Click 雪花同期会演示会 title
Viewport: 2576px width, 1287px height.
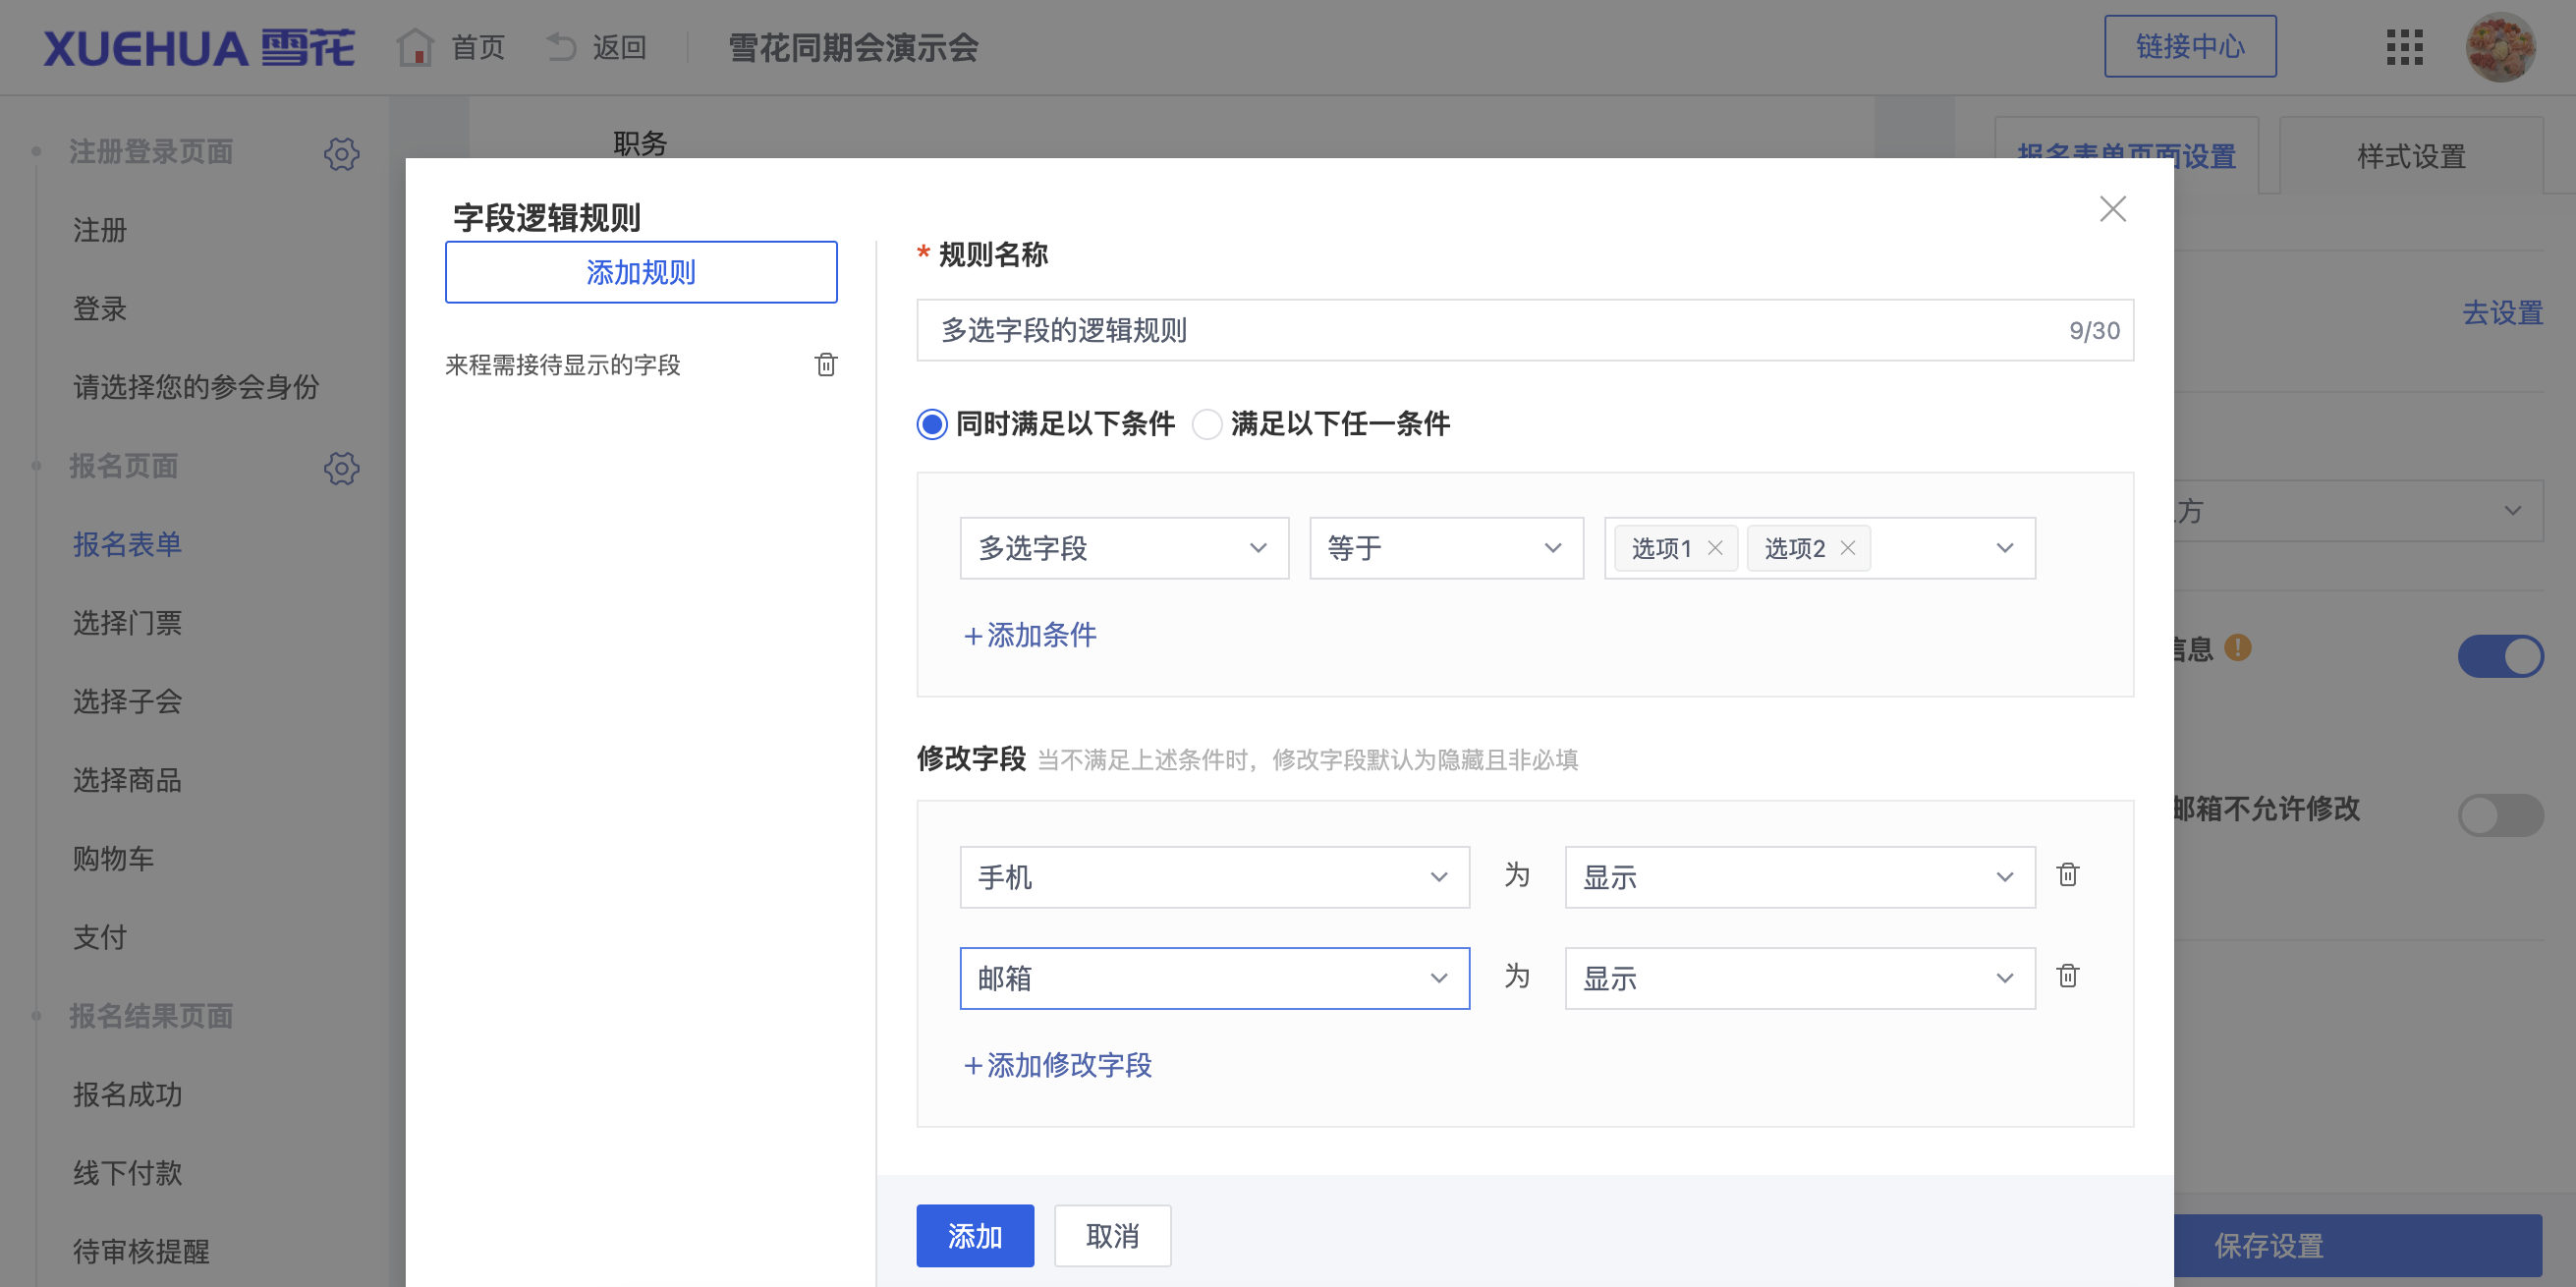tap(853, 47)
